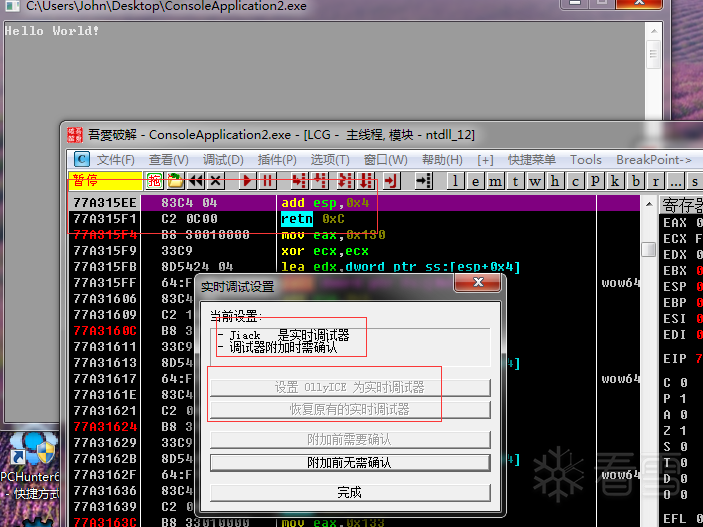Click the EAX register in registers panel
The image size is (703, 527).
pos(675,222)
